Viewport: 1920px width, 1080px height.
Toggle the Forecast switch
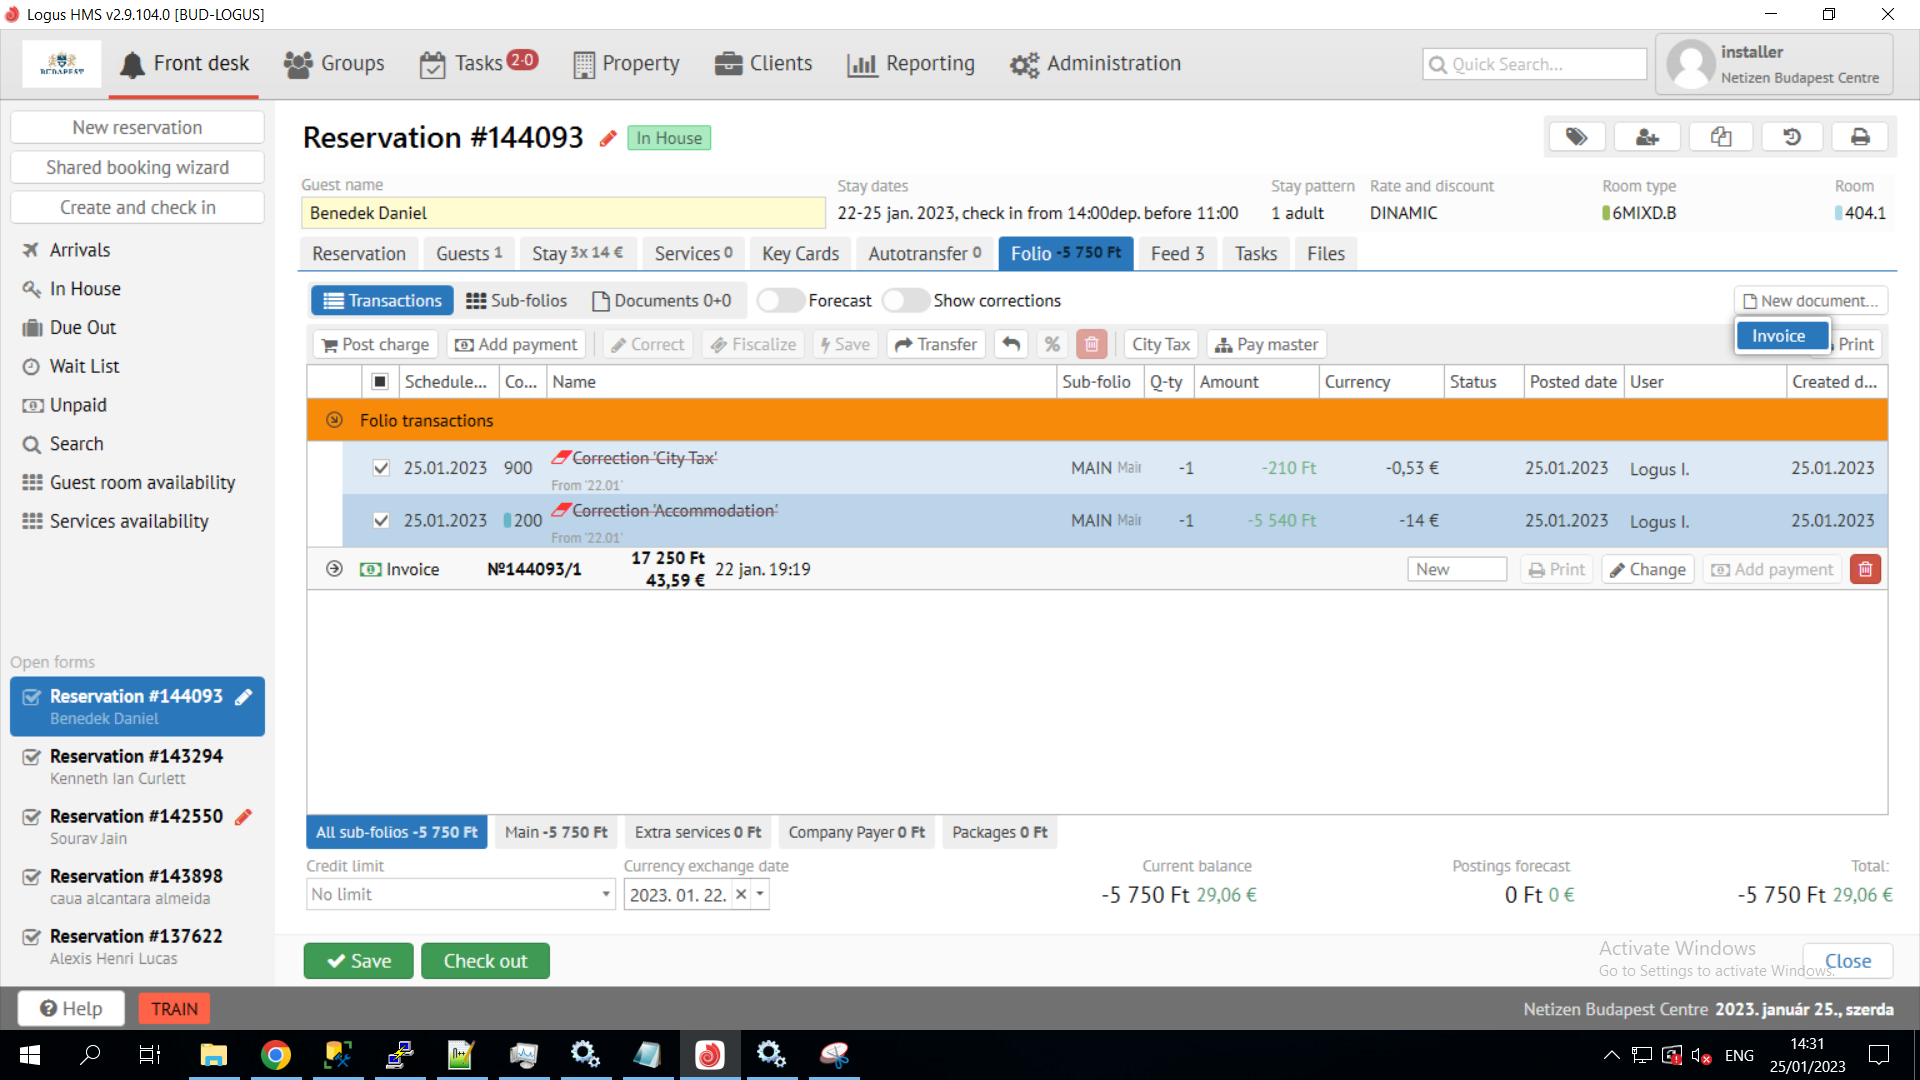780,300
